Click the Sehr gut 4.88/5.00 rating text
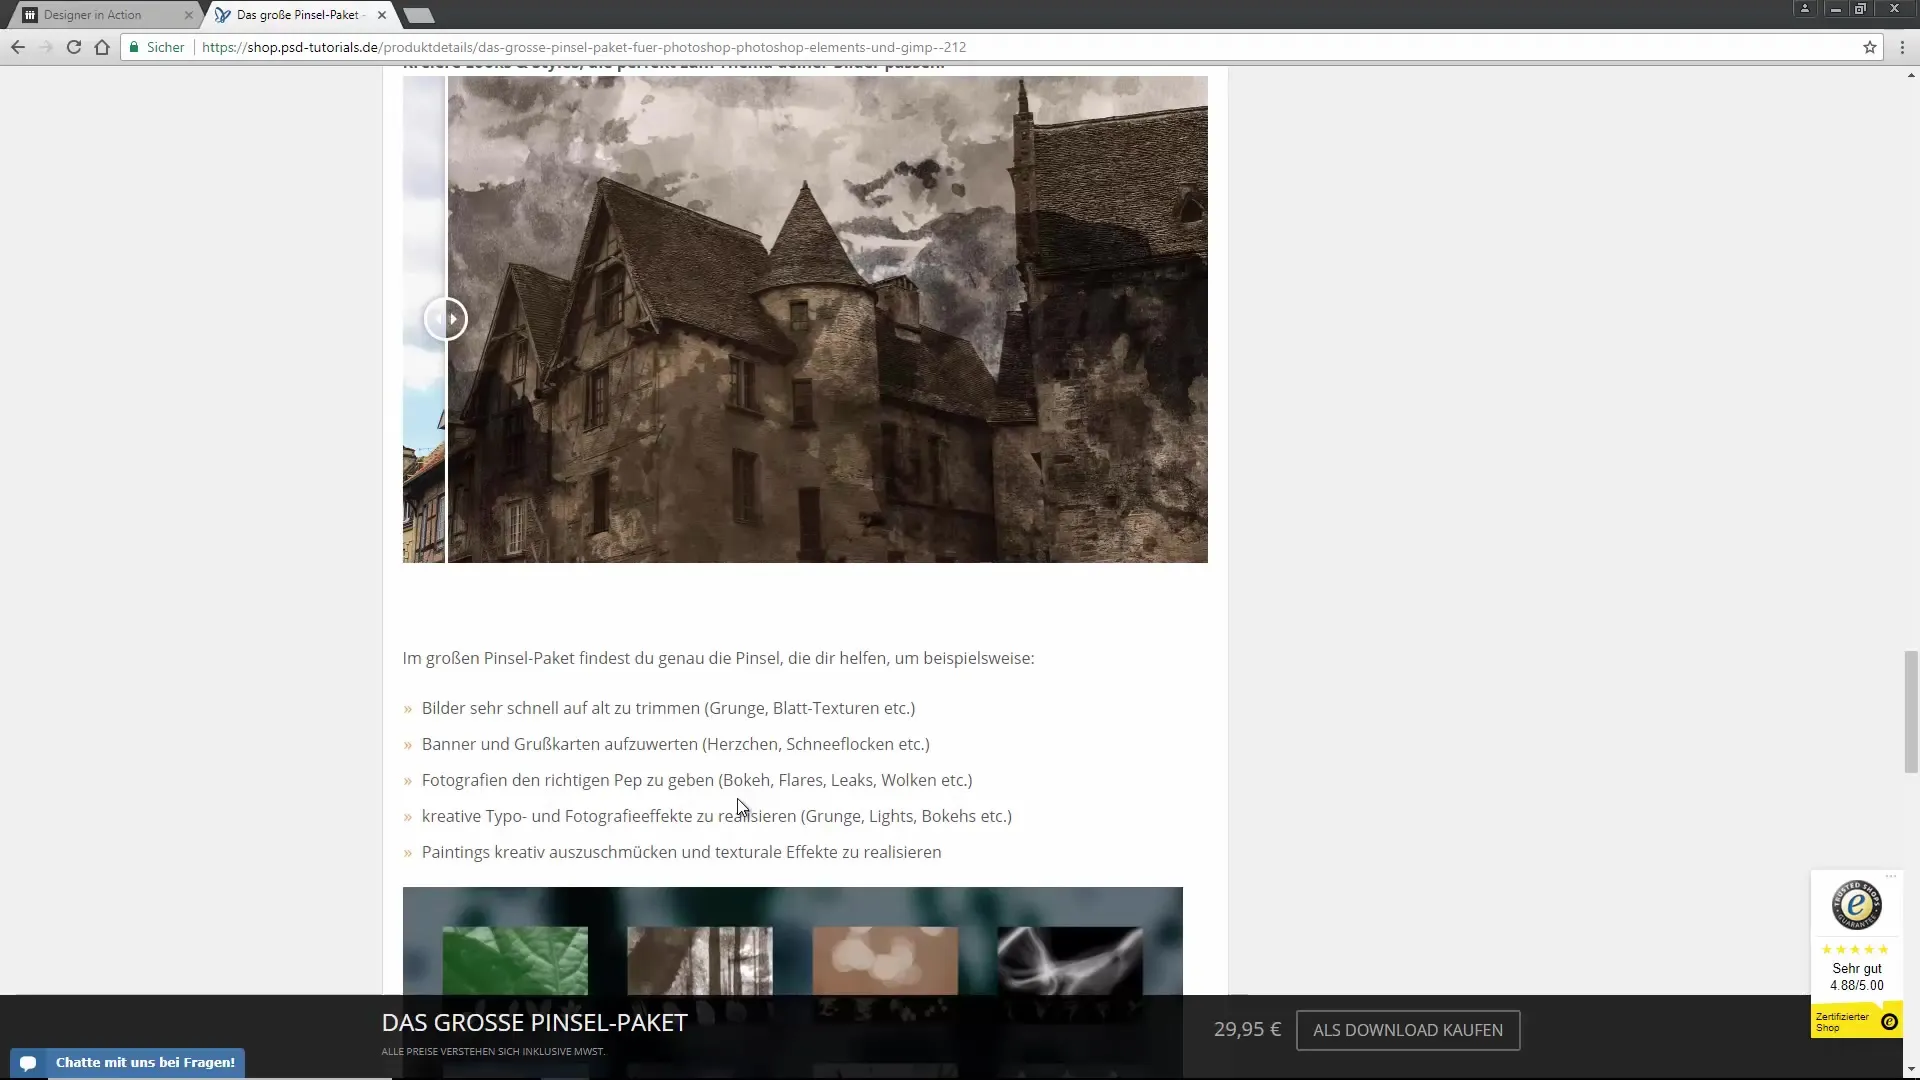Viewport: 1920px width, 1080px height. point(1857,977)
